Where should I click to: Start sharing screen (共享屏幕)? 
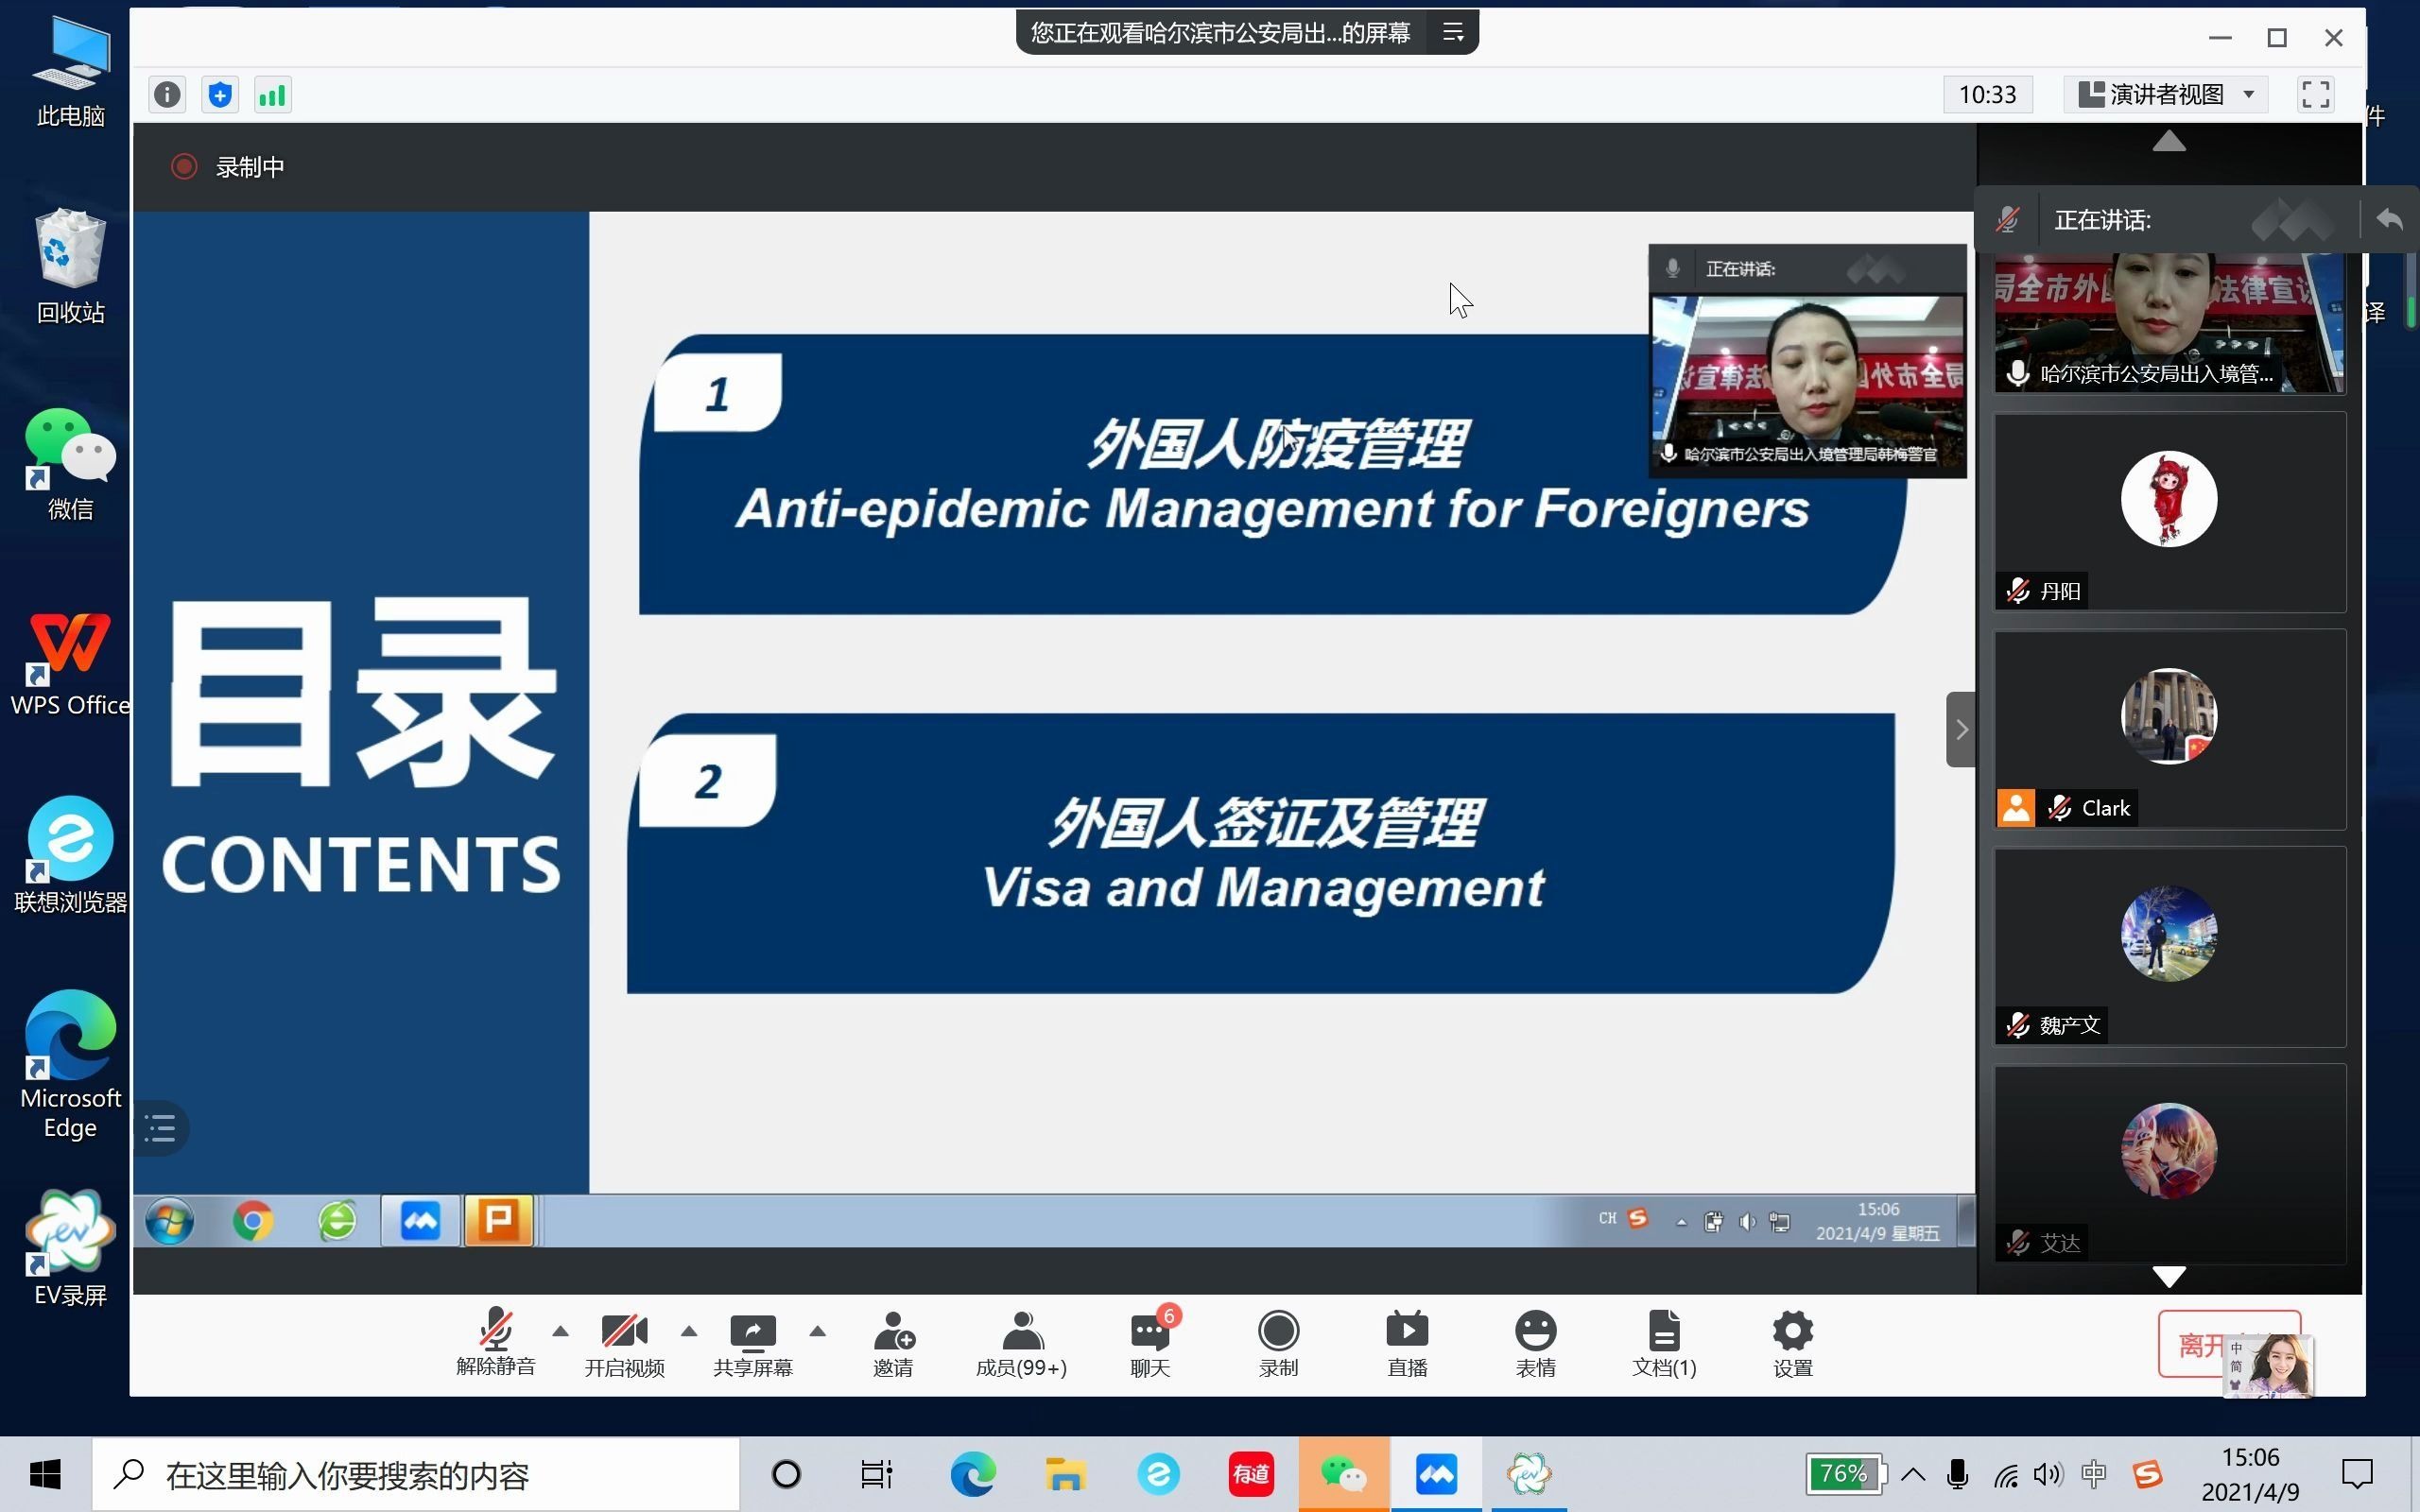[x=753, y=1343]
